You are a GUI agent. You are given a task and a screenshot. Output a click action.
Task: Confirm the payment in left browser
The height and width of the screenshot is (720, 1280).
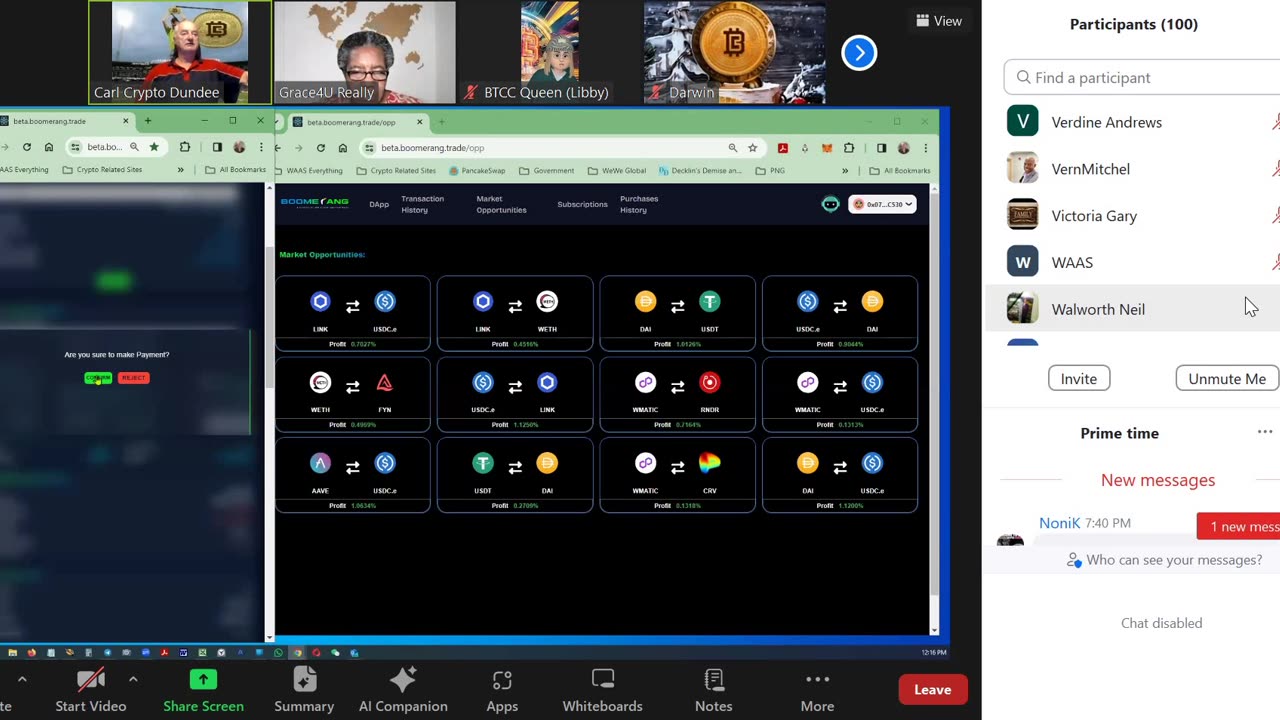coord(98,378)
